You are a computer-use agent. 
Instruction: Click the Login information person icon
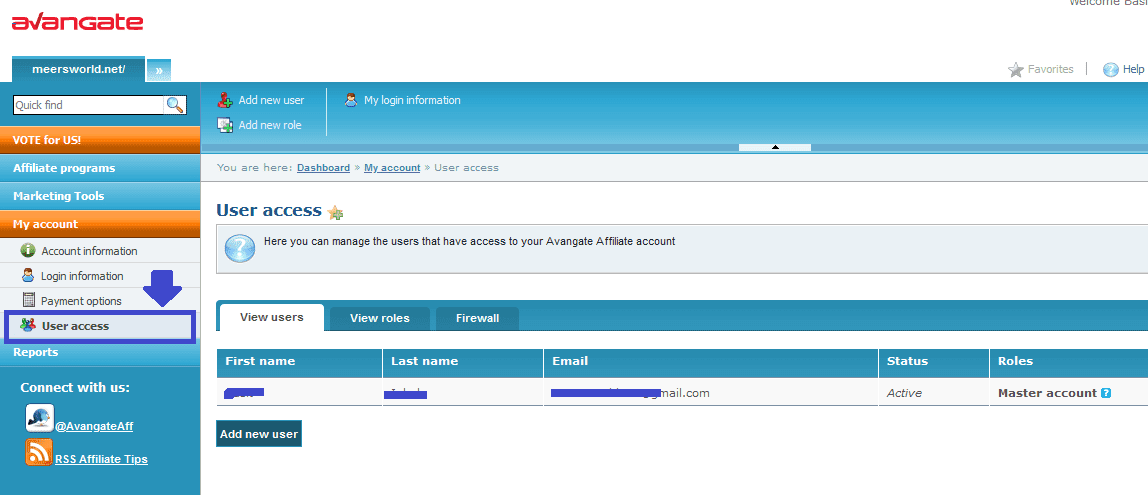[29, 275]
